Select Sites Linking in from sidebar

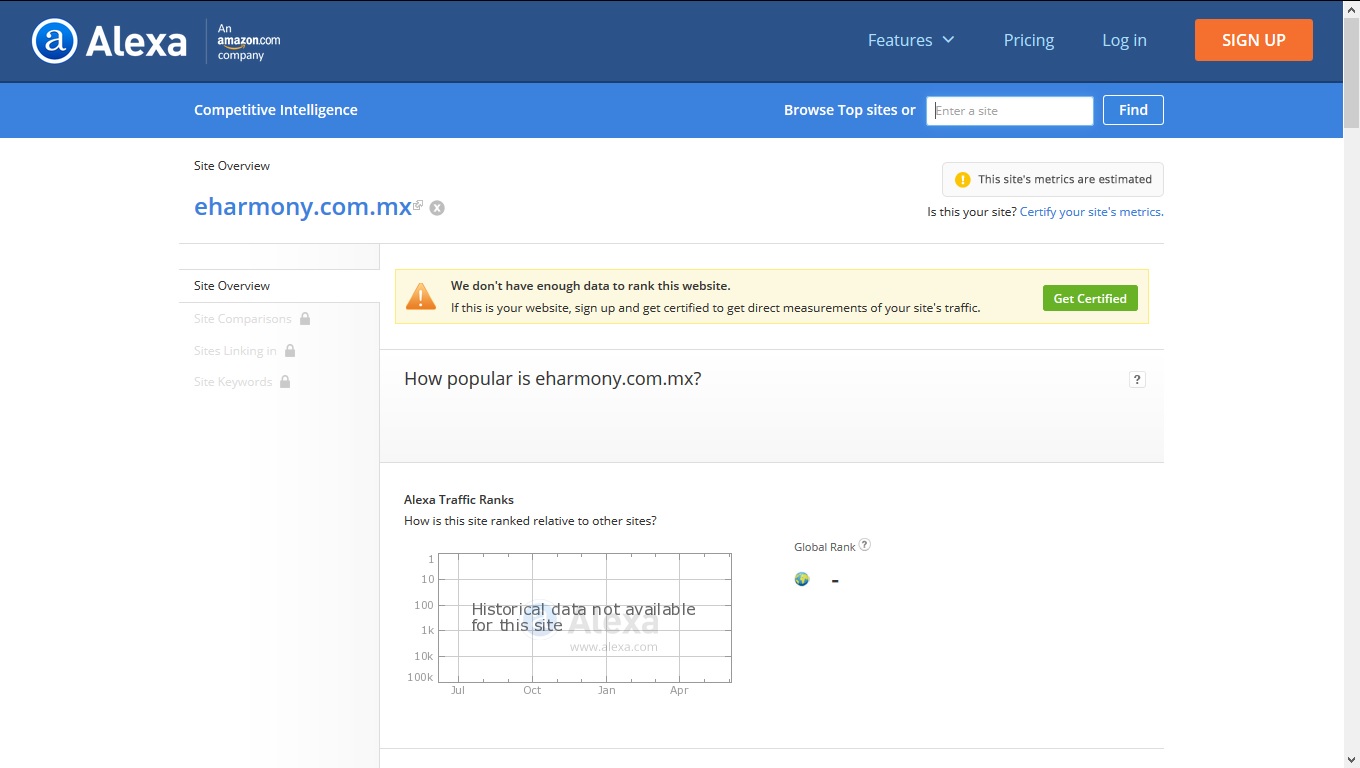pyautogui.click(x=235, y=351)
